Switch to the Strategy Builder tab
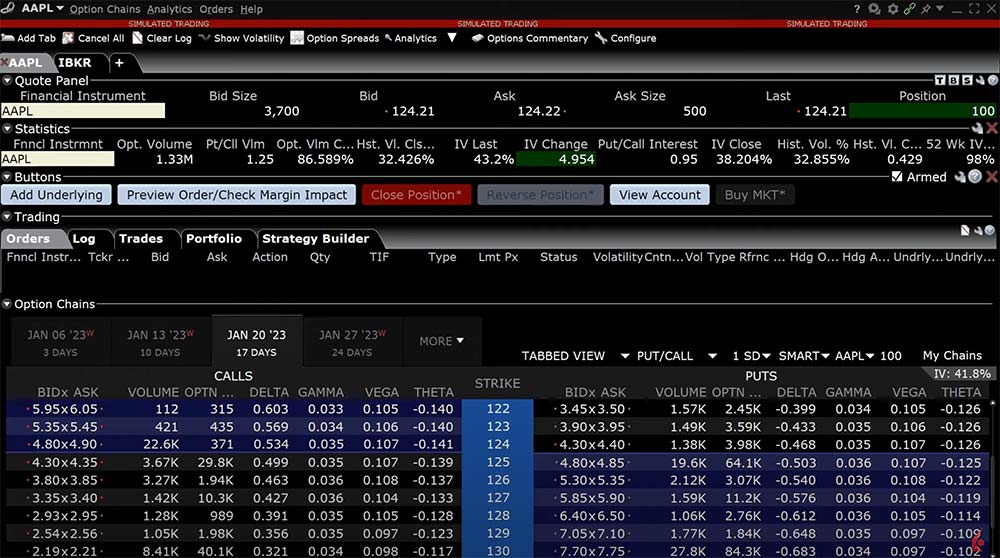This screenshot has height=558, width=1000. (x=315, y=239)
